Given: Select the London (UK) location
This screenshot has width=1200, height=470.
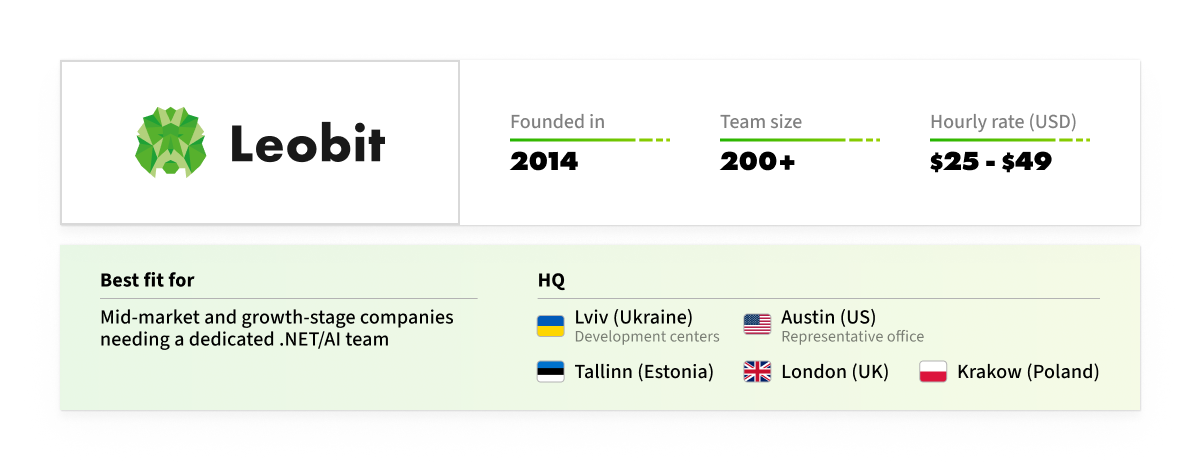Looking at the screenshot, I should coord(835,372).
